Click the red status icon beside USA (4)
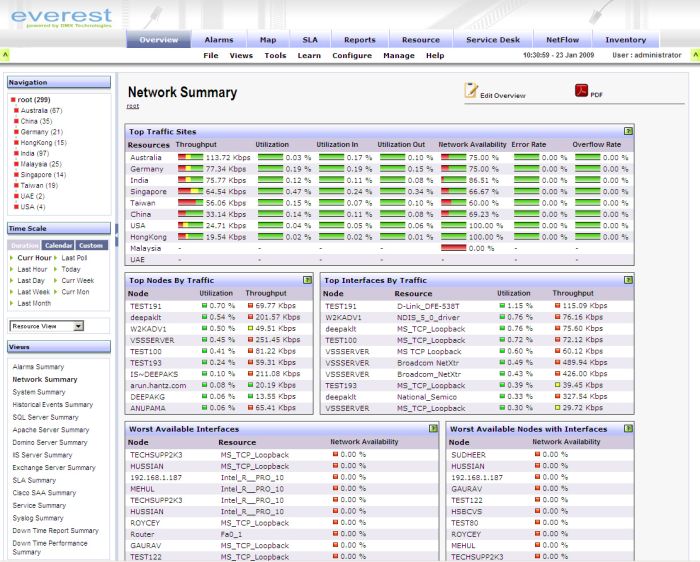Screen dimensions: 700x562 pos(17,207)
